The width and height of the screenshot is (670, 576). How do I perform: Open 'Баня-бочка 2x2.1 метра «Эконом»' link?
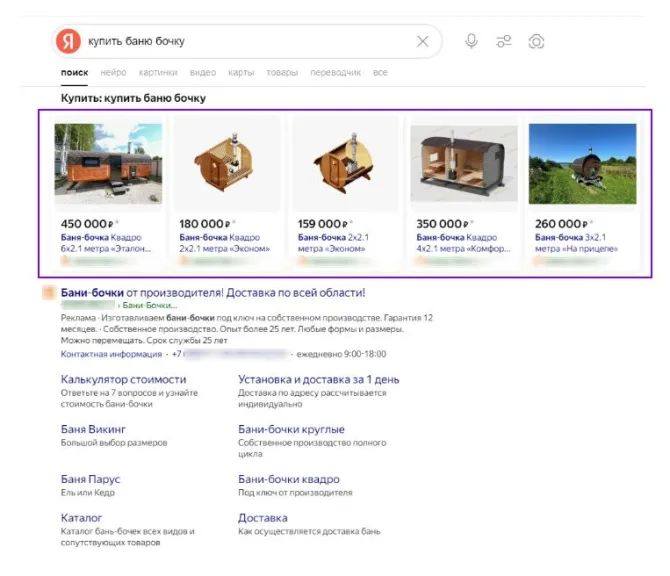tap(333, 243)
